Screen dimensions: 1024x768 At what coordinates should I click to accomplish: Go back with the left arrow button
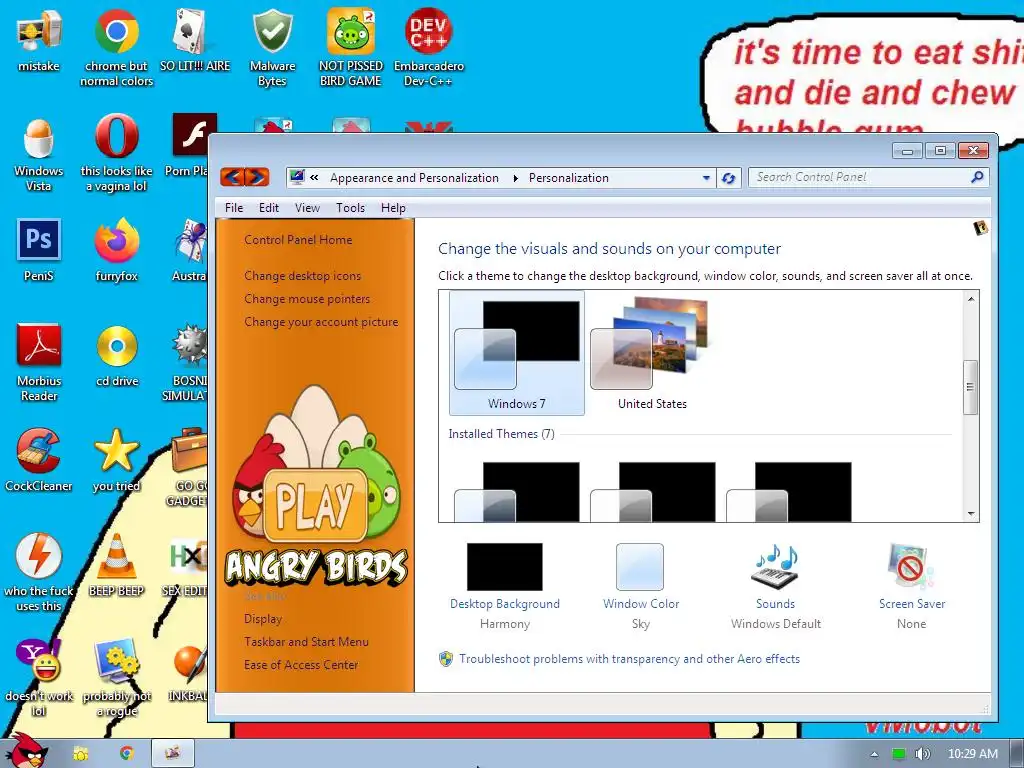(x=232, y=177)
